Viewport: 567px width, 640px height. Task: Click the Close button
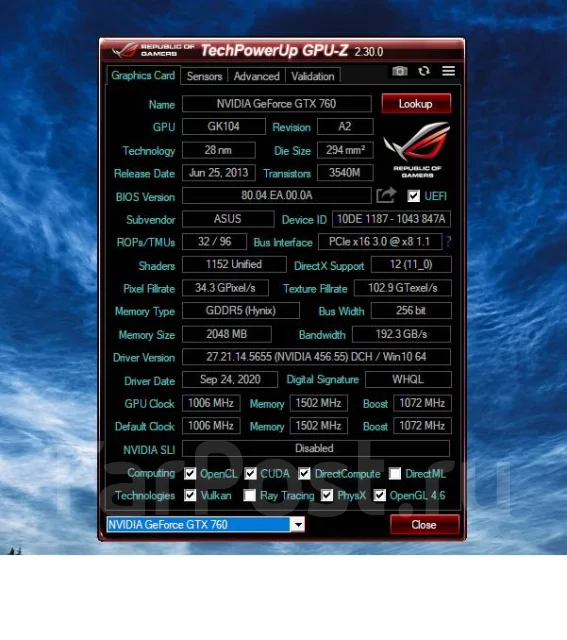point(425,524)
